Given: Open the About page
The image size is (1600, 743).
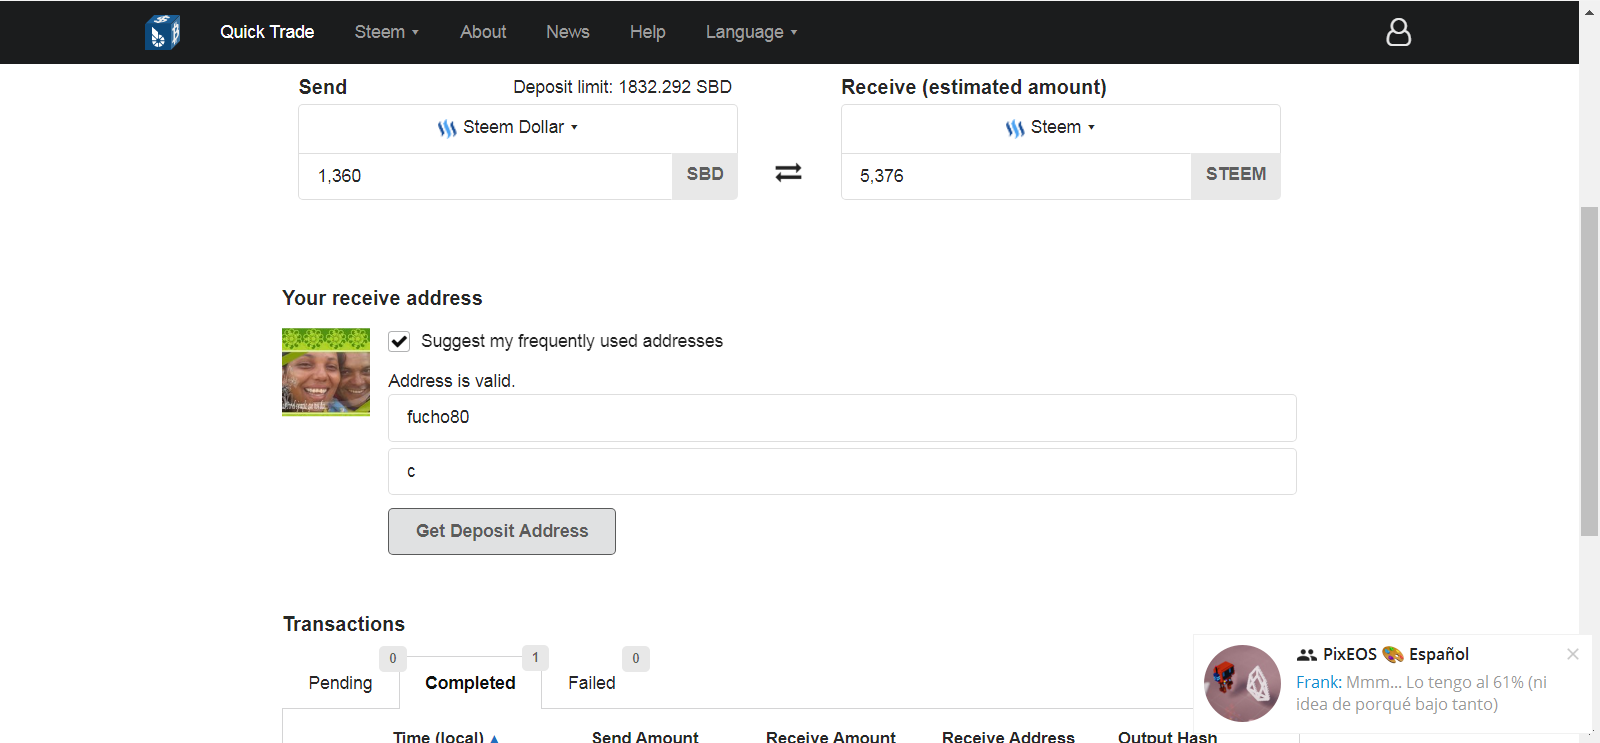Looking at the screenshot, I should (x=483, y=32).
